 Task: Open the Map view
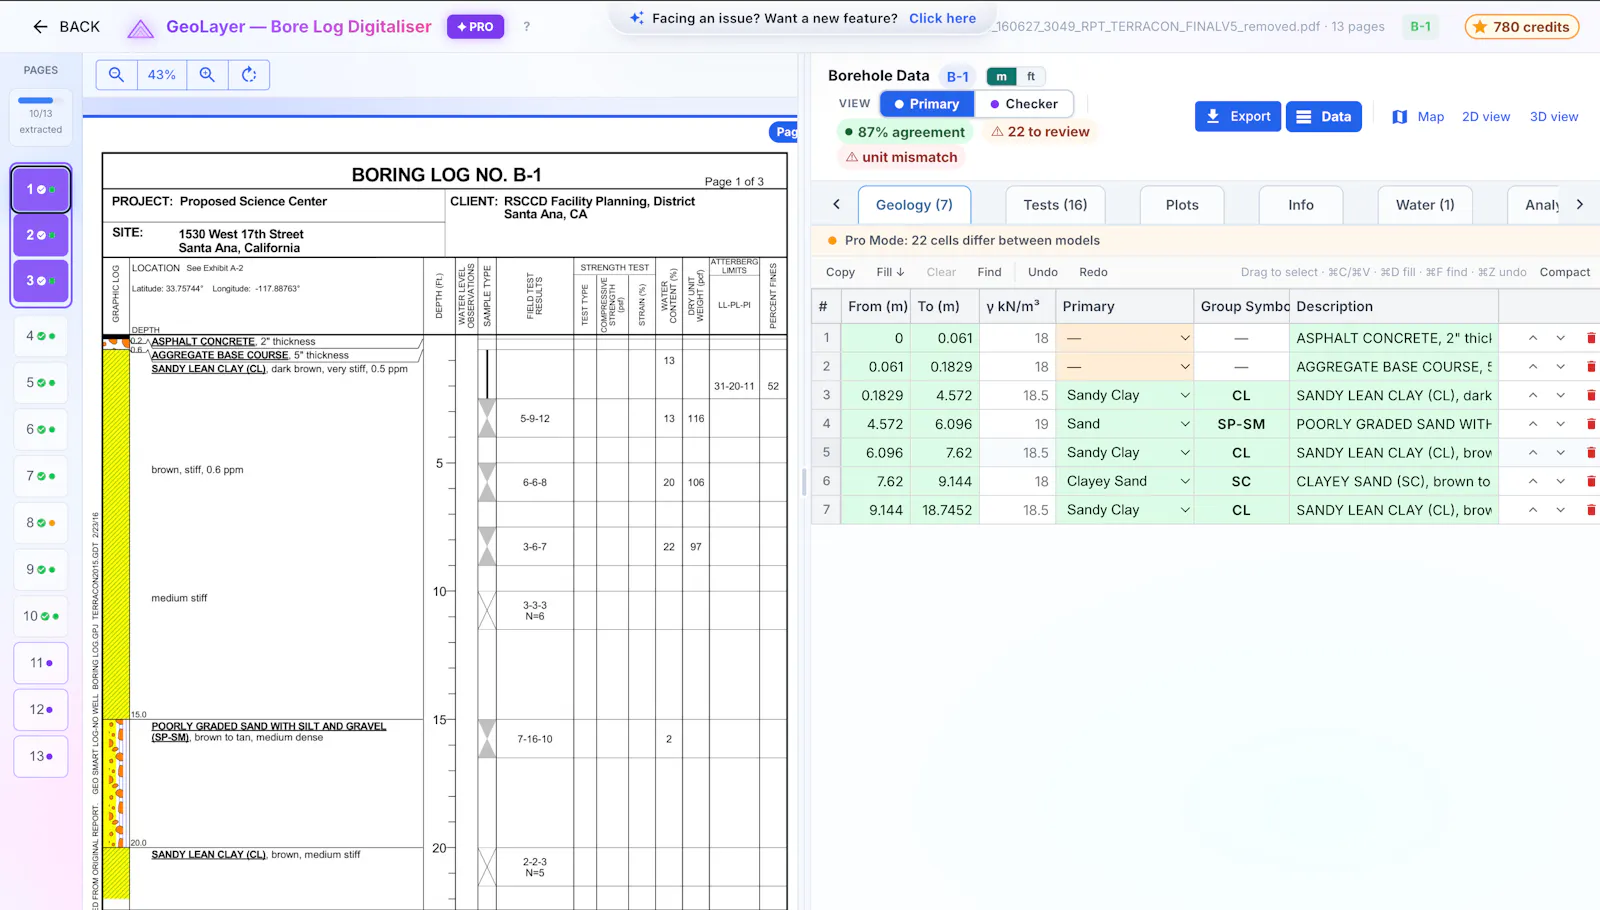[1418, 117]
